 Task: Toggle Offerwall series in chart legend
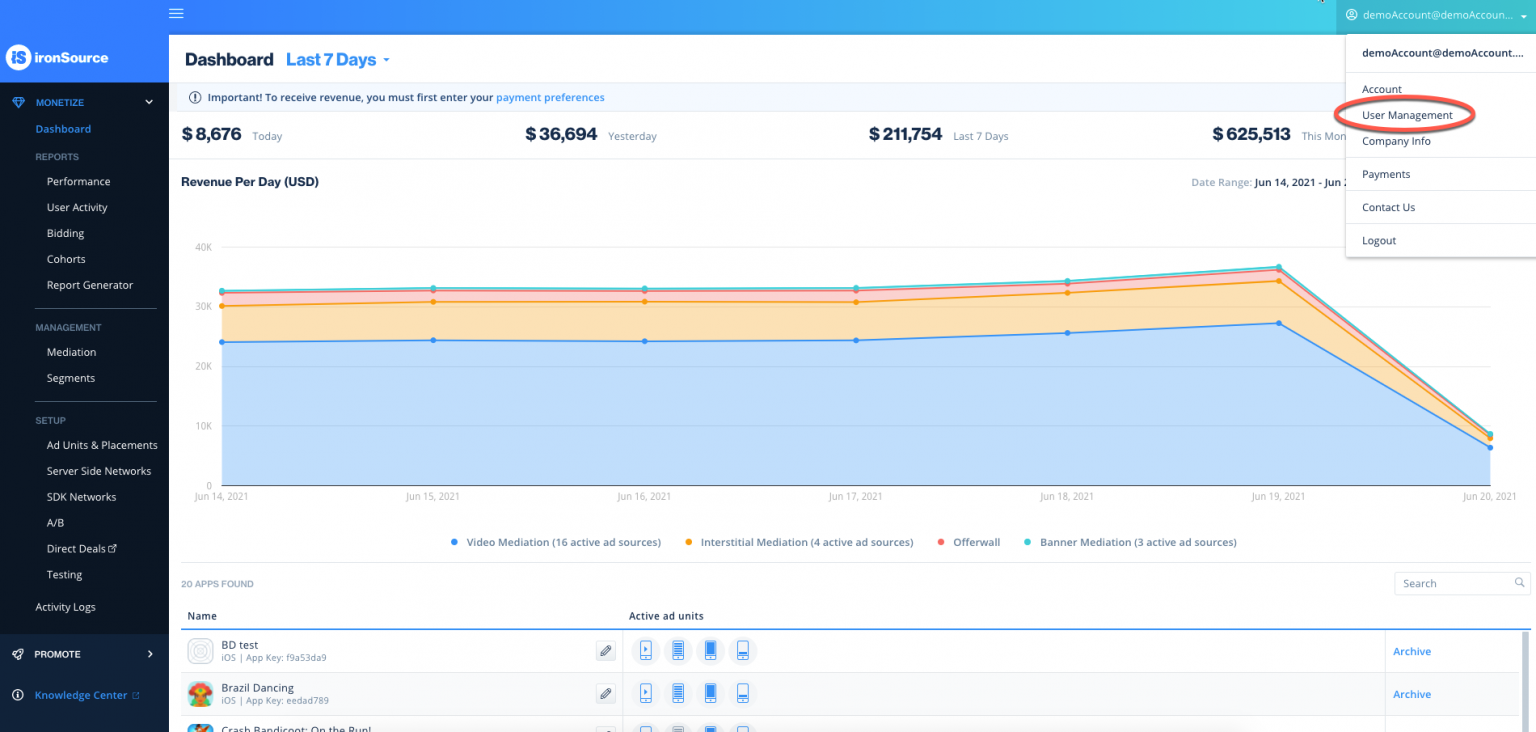click(967, 542)
